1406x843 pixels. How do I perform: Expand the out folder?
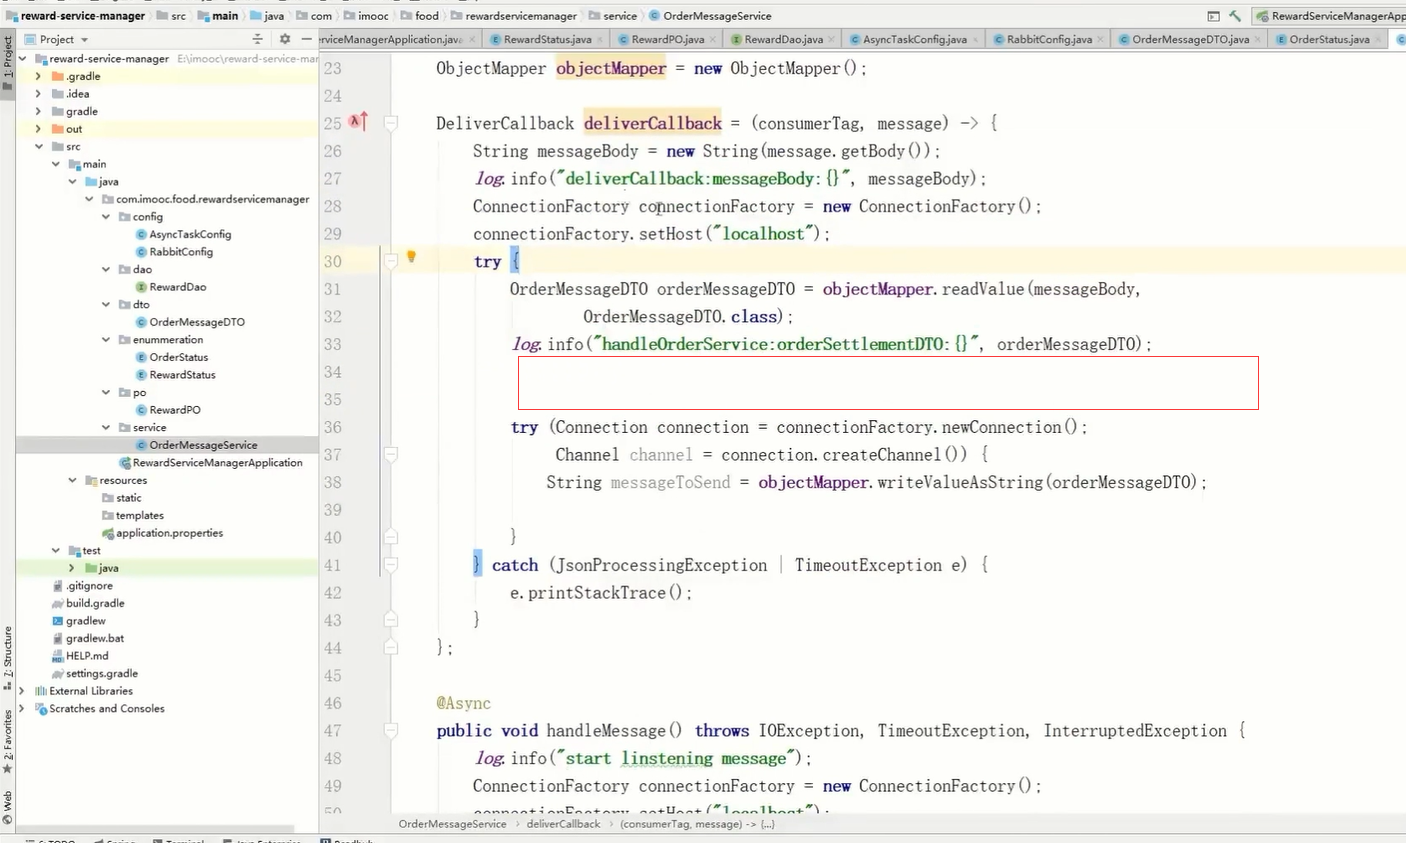coord(39,129)
